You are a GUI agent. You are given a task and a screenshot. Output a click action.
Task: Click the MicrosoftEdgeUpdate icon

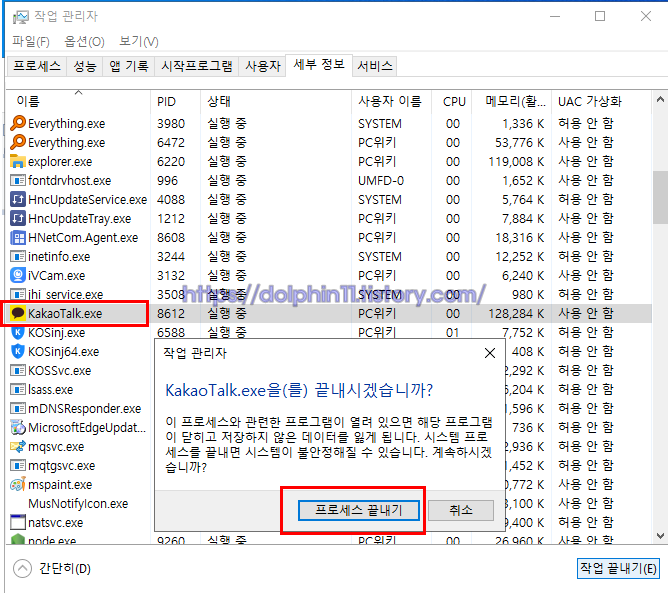(x=17, y=427)
